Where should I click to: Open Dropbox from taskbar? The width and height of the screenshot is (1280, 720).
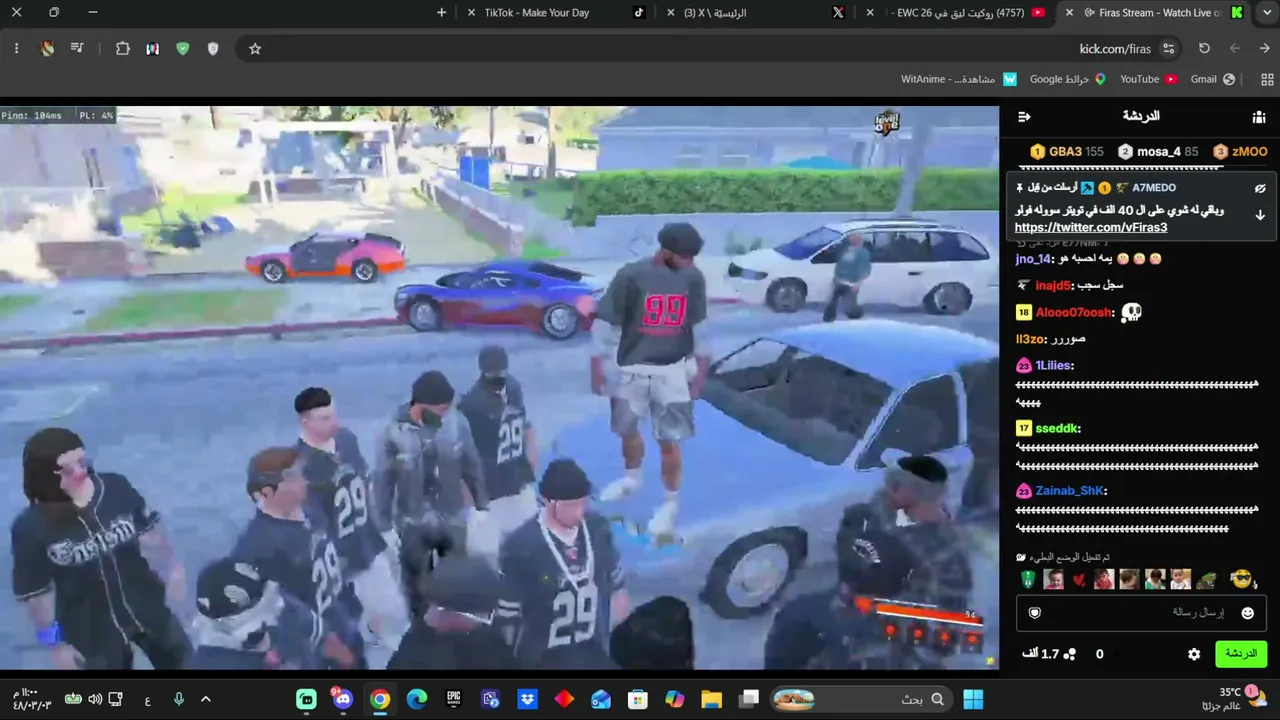pos(527,699)
